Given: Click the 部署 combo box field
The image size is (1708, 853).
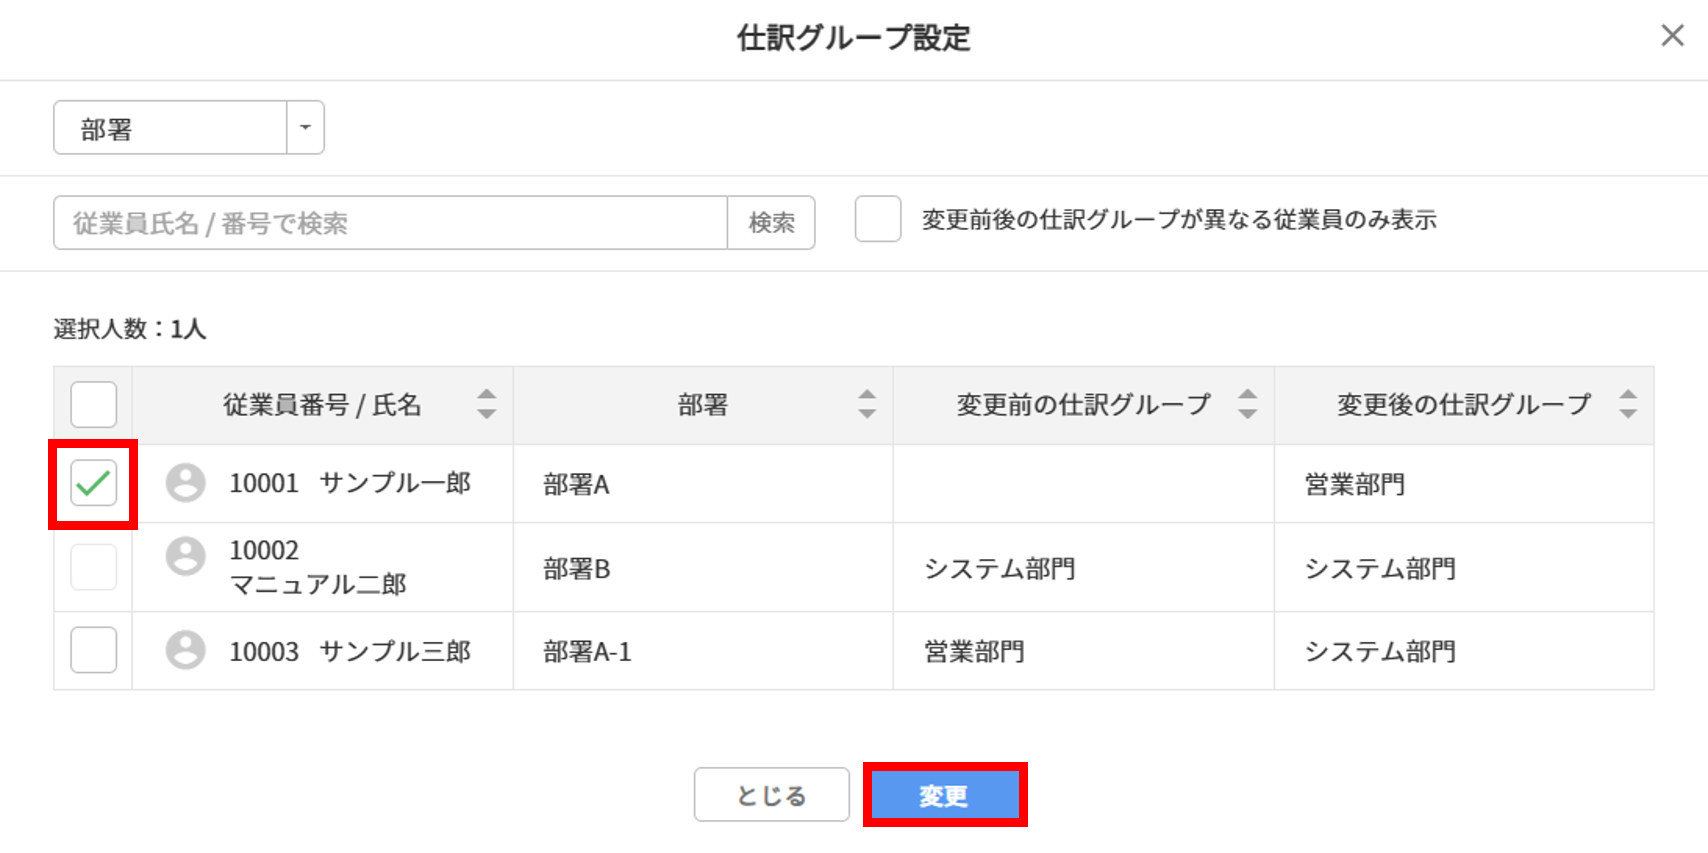Looking at the screenshot, I should pos(170,128).
